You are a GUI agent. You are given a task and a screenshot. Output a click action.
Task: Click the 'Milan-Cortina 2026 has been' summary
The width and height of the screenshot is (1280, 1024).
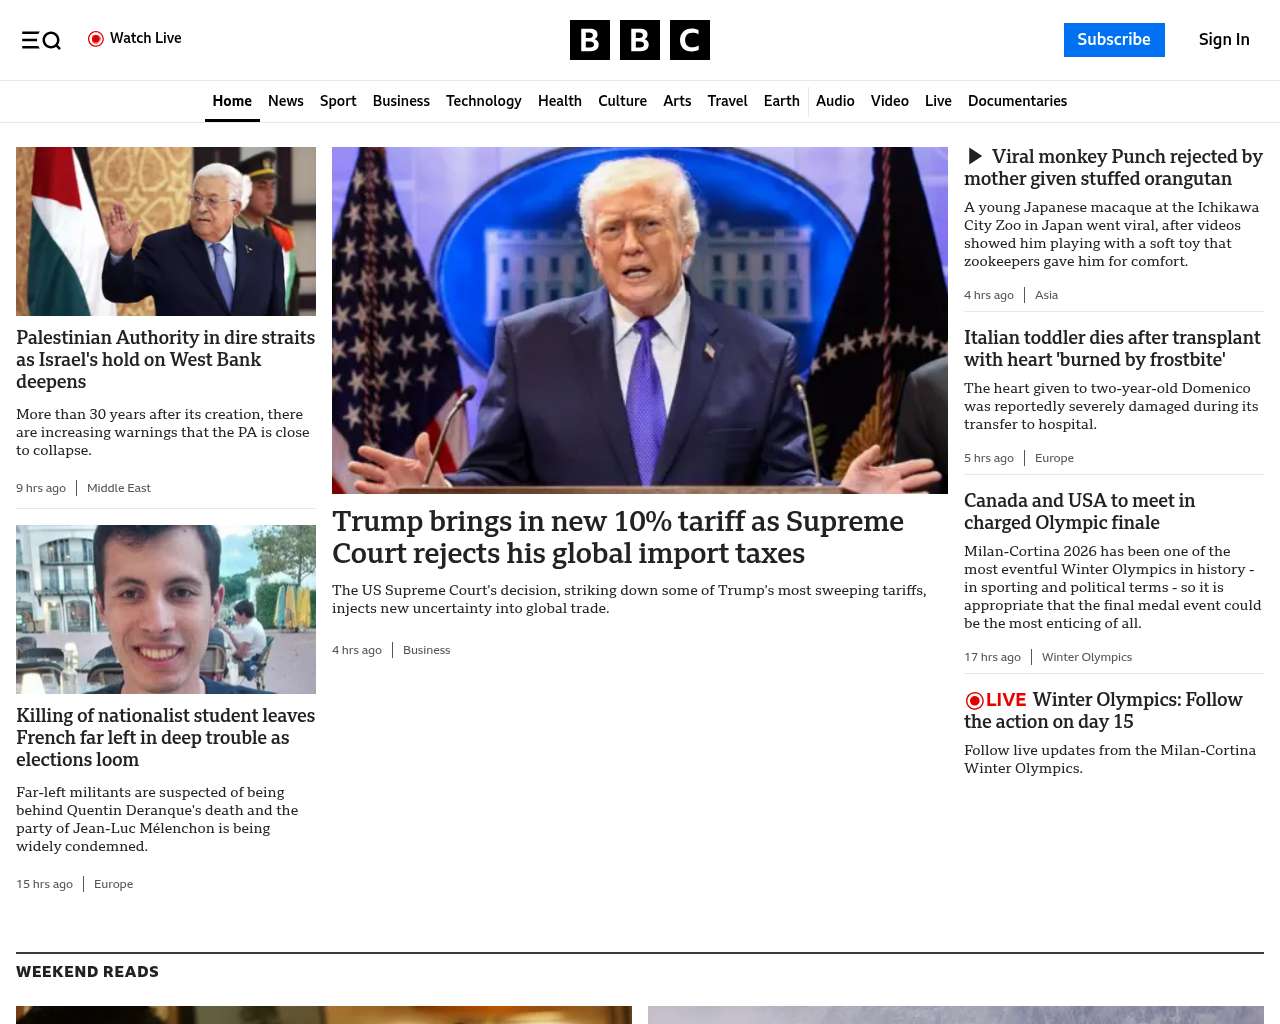coord(1113,587)
